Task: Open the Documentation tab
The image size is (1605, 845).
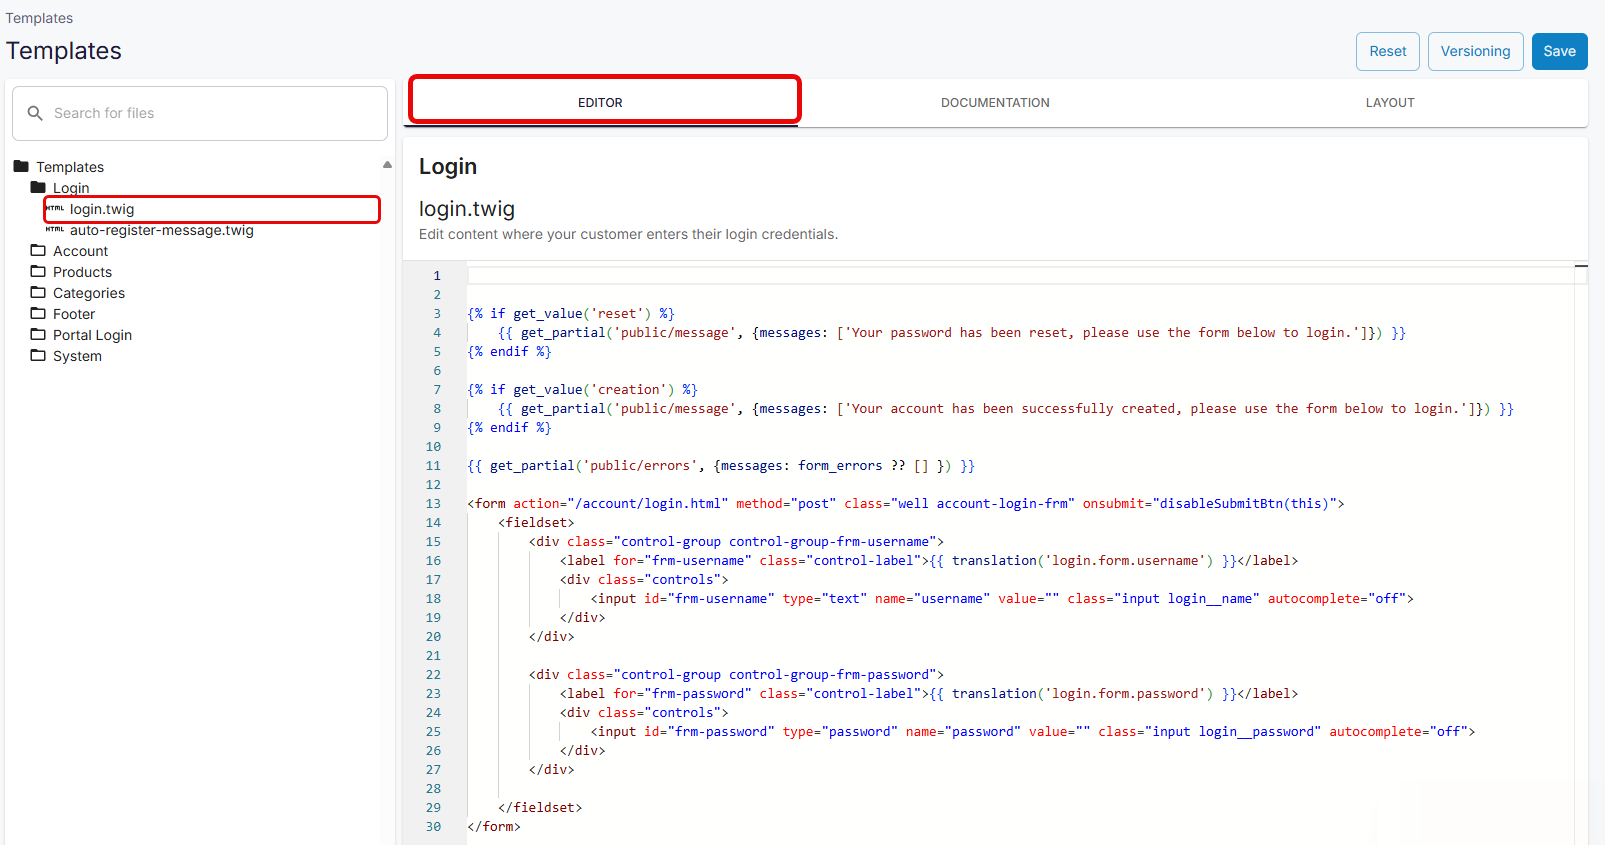Action: [995, 102]
